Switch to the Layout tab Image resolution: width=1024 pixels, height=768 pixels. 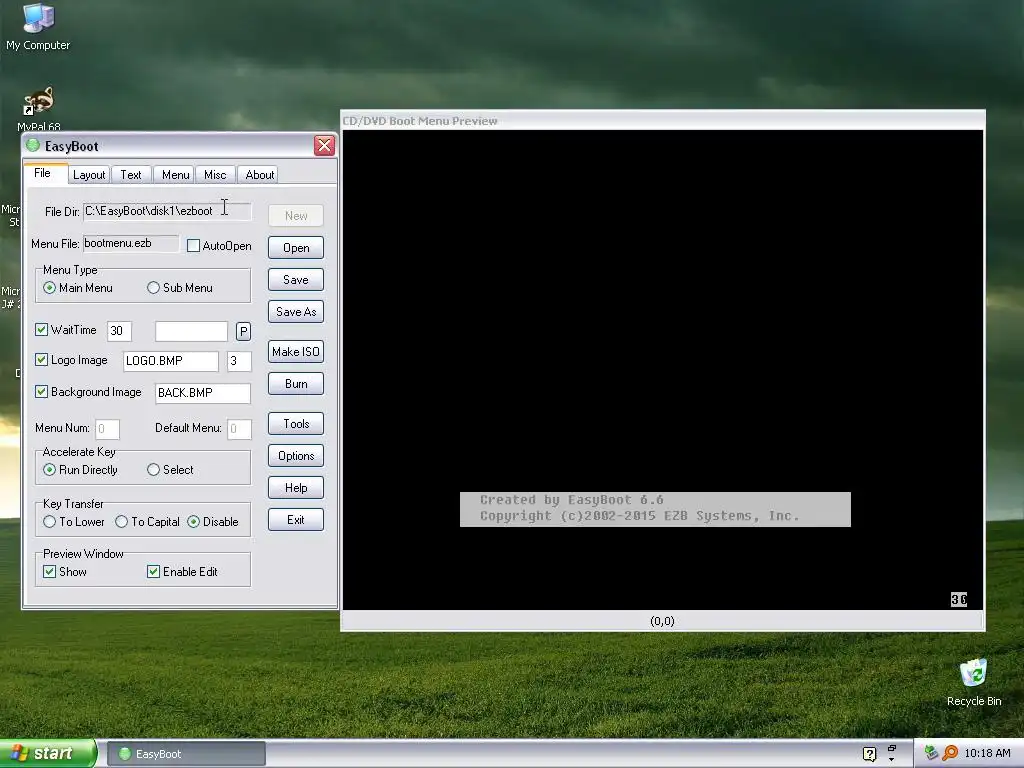89,175
